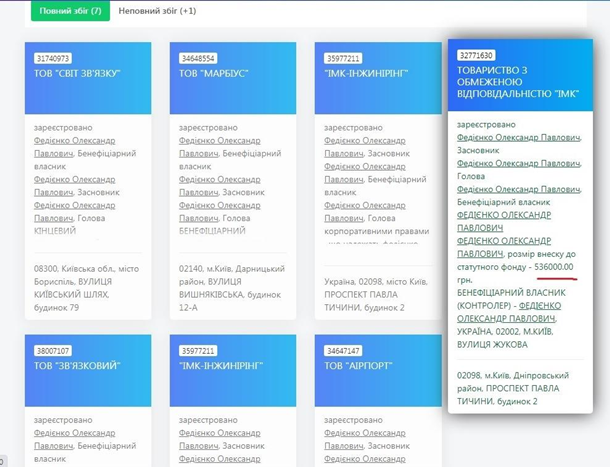
Task: Click code badge 38007107
Action: pos(52,352)
